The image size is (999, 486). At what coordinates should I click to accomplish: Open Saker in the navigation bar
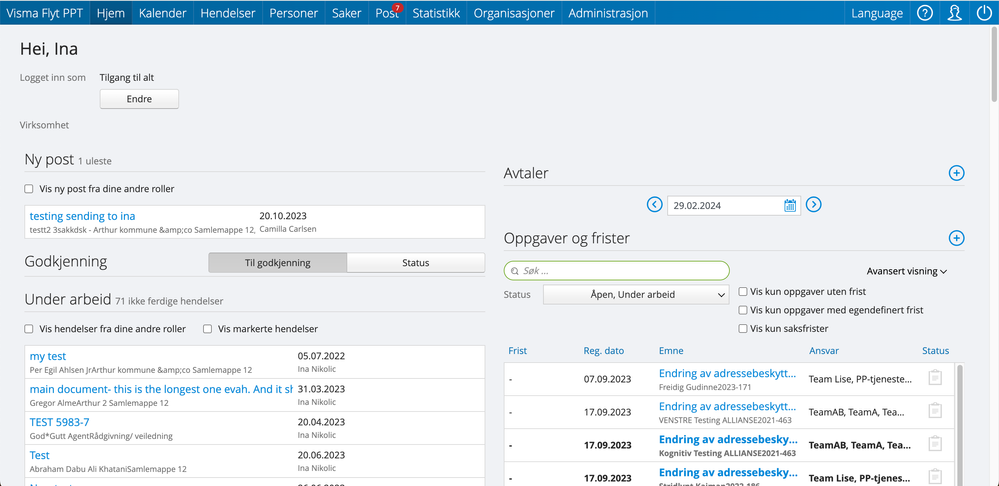[347, 13]
